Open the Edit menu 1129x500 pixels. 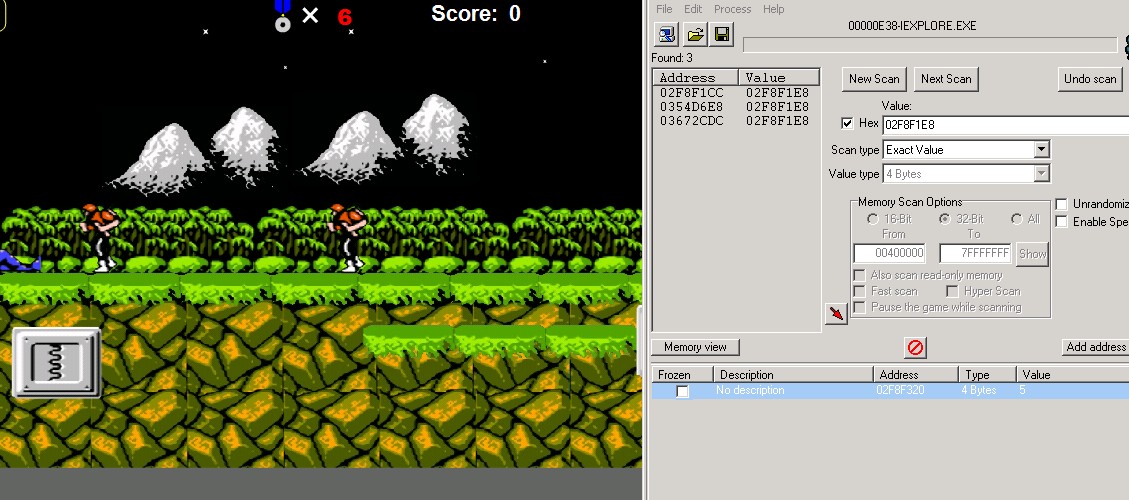click(693, 9)
